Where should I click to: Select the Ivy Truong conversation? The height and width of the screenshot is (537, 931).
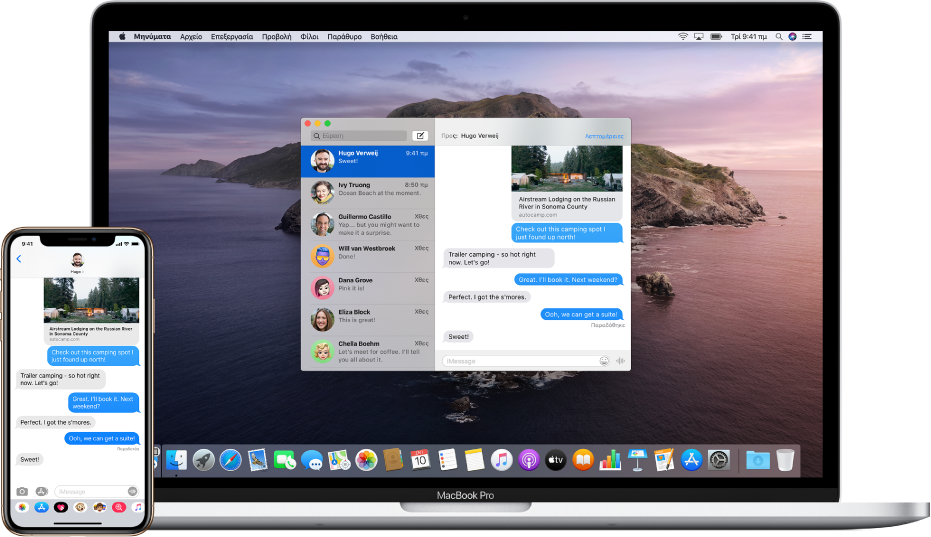tap(368, 192)
